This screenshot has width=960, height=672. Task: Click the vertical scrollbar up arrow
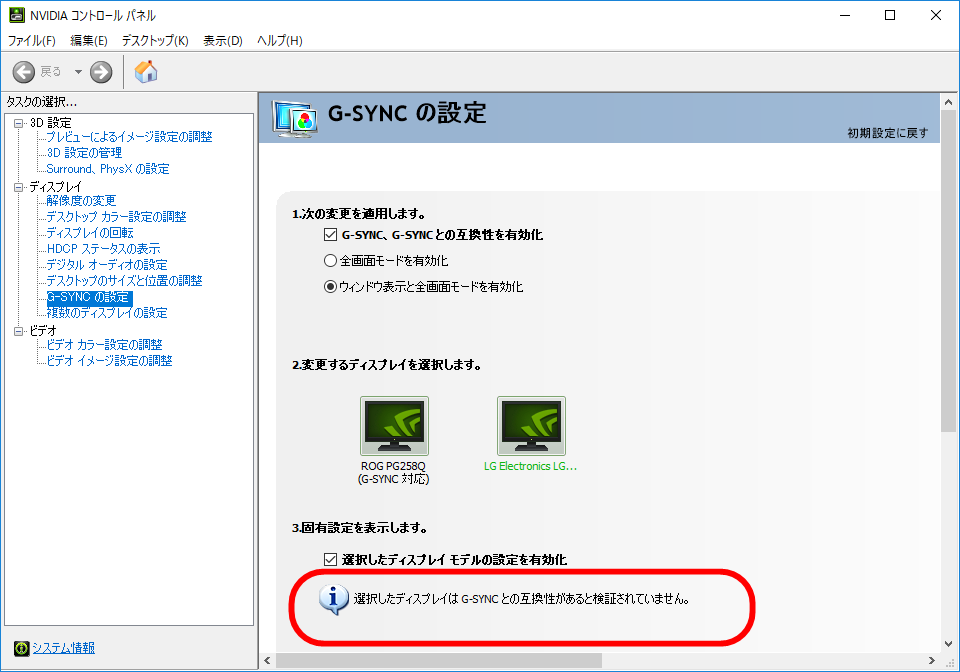[x=948, y=102]
